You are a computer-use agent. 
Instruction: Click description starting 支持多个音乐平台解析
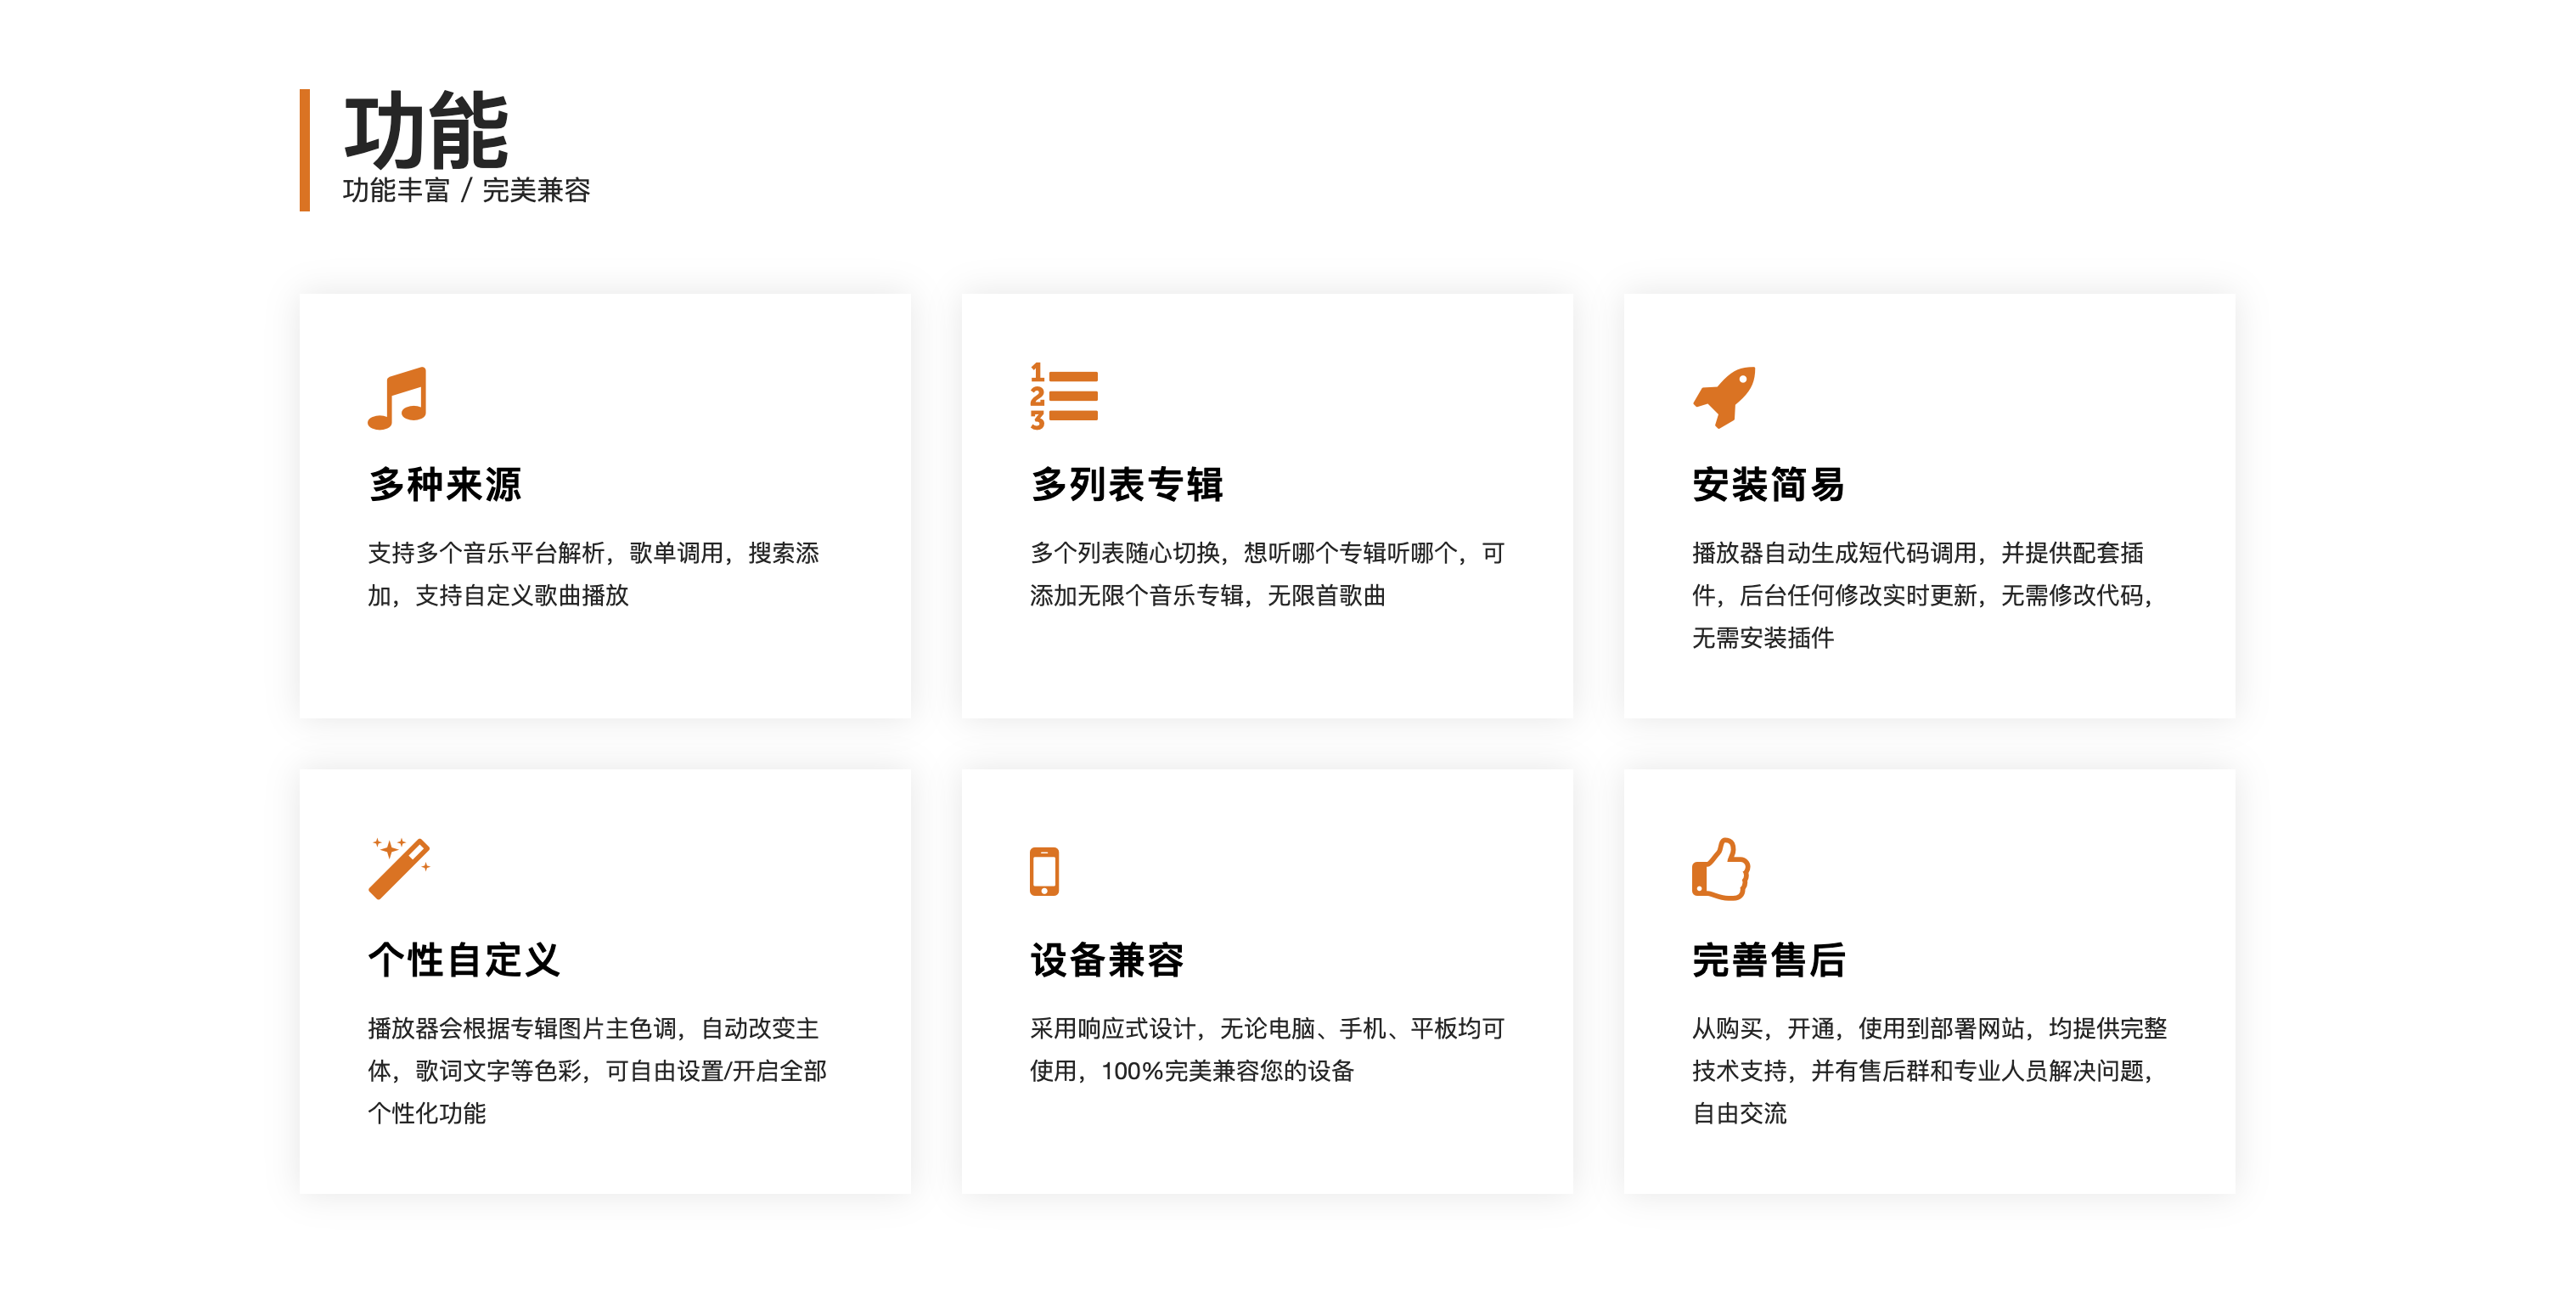[594, 574]
